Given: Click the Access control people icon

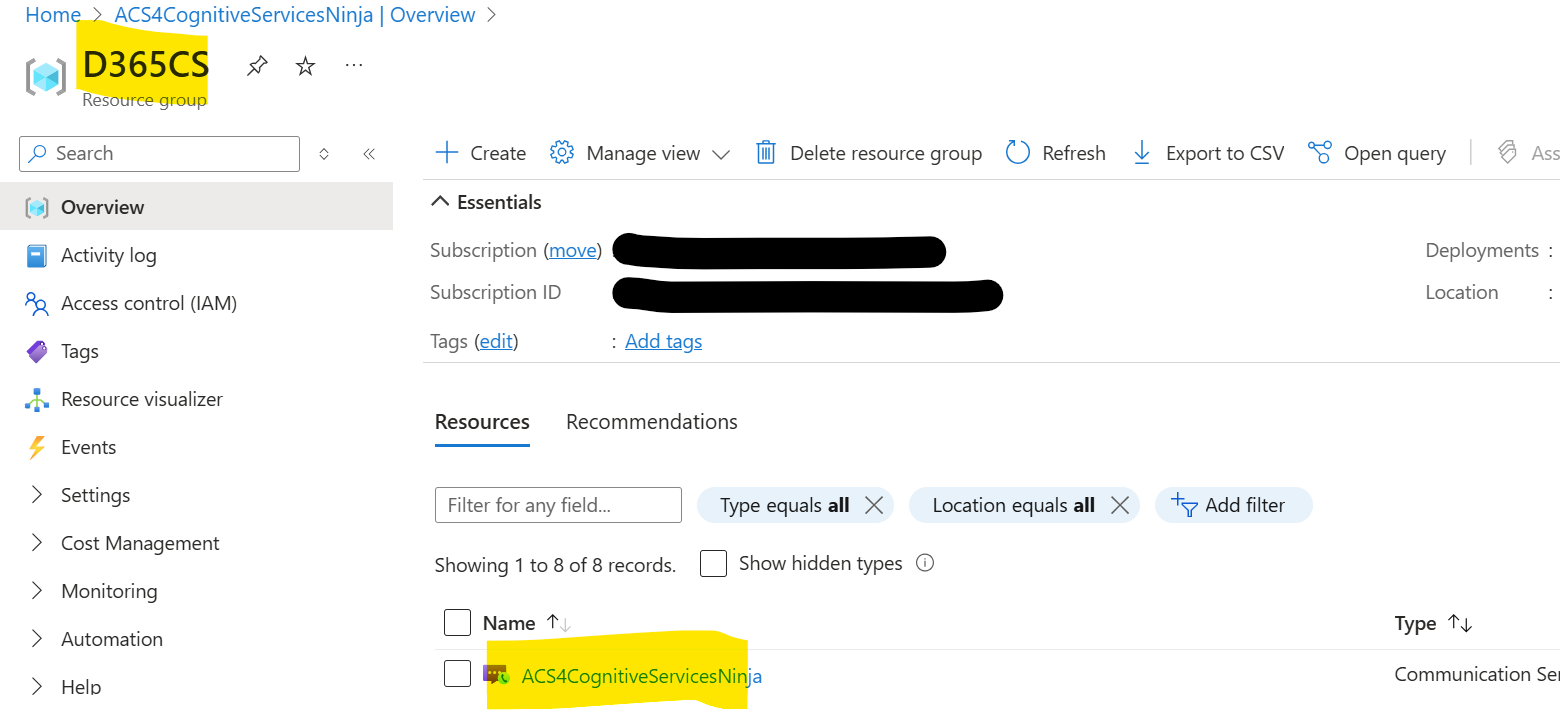Looking at the screenshot, I should 37,304.
